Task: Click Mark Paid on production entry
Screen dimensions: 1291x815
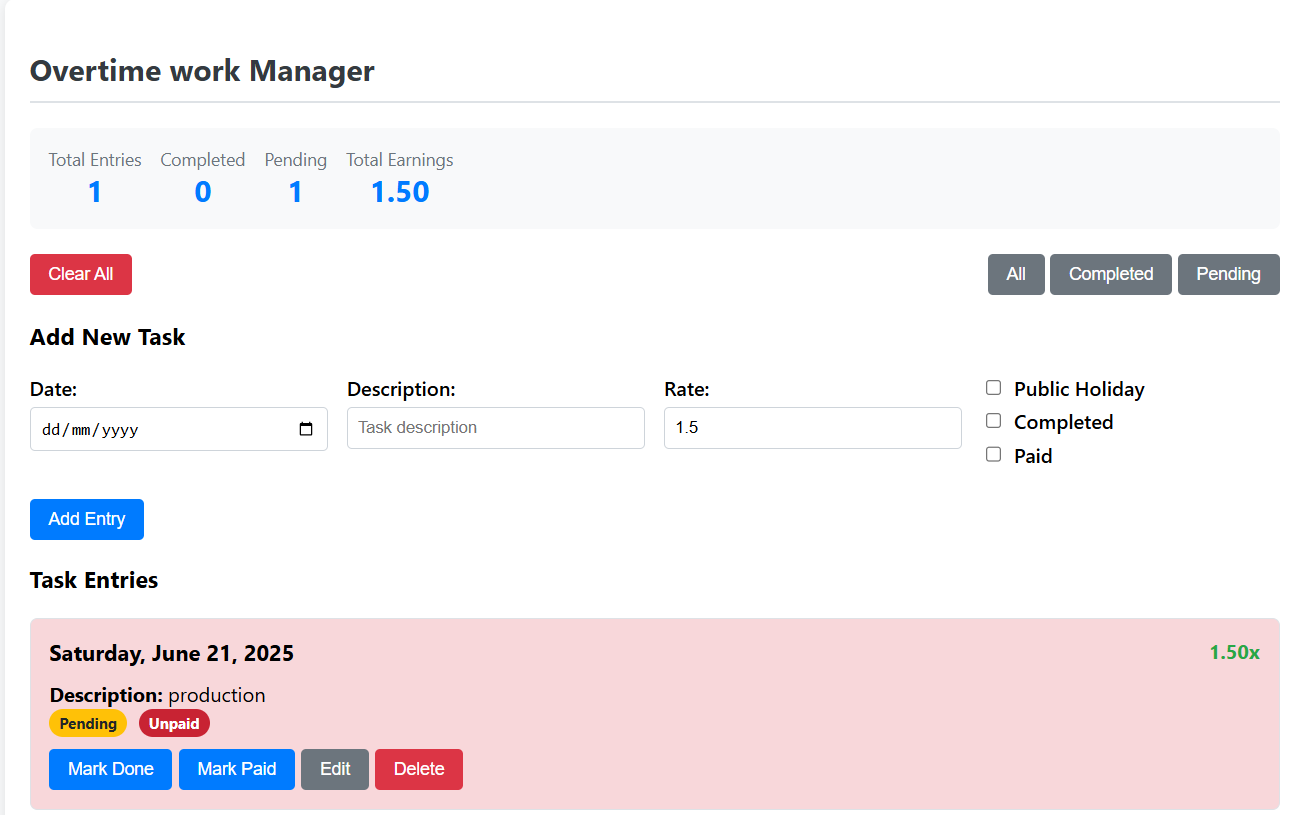Action: click(x=237, y=769)
